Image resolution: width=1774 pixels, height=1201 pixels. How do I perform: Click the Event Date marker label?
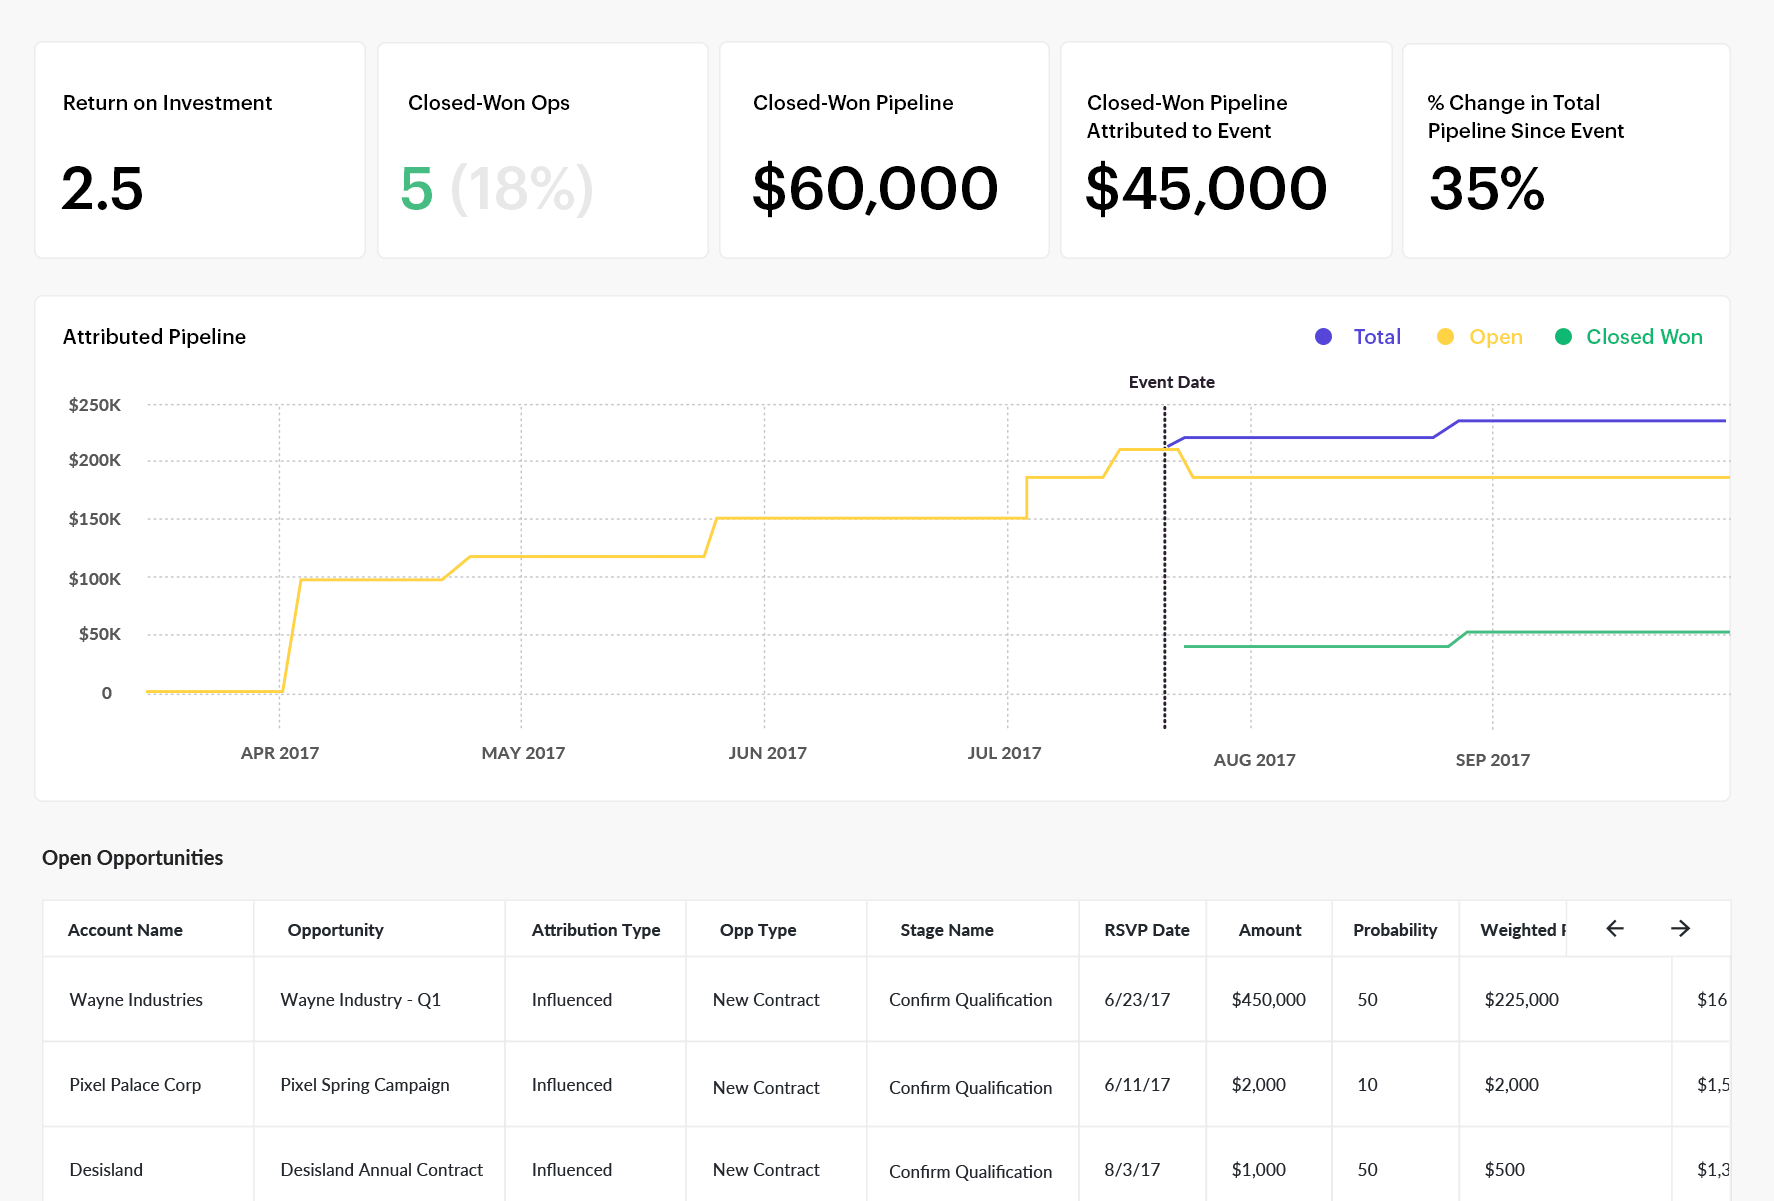tap(1171, 382)
